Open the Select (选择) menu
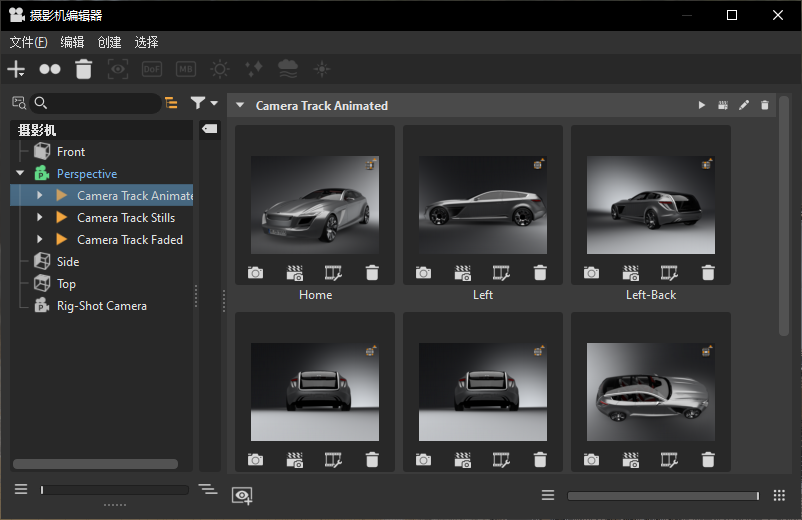Viewport: 802px width, 520px height. 146,42
